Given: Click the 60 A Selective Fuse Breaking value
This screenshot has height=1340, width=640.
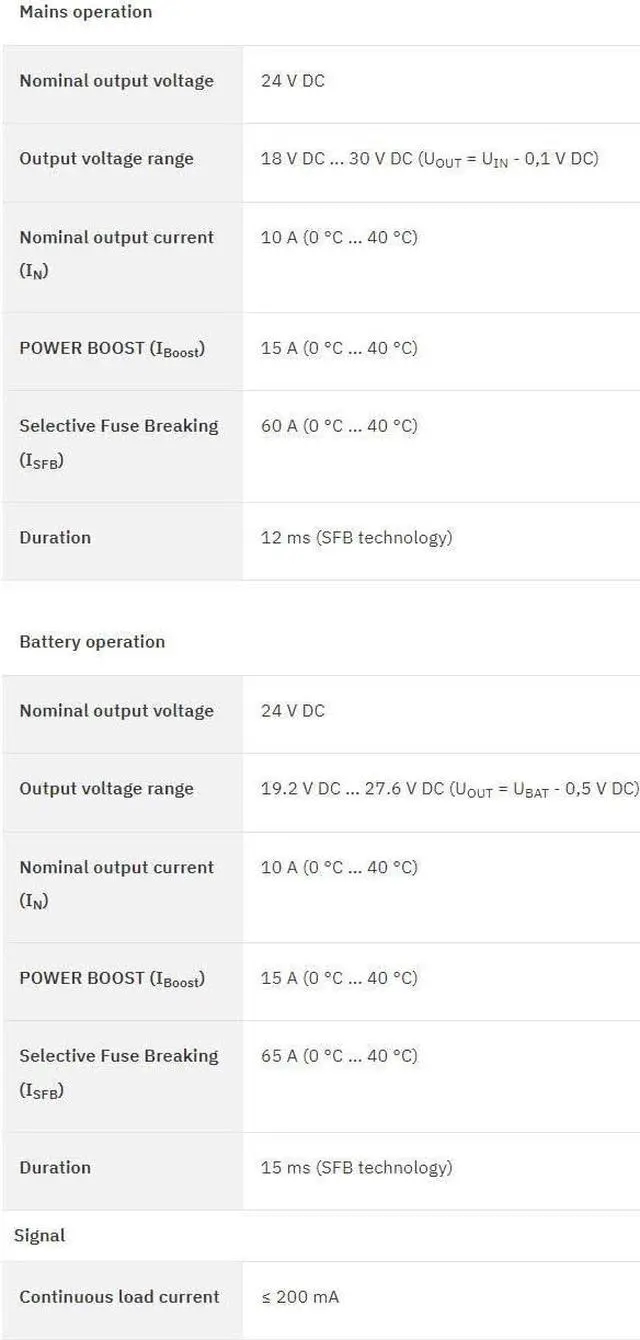Looking at the screenshot, I should pos(339,426).
